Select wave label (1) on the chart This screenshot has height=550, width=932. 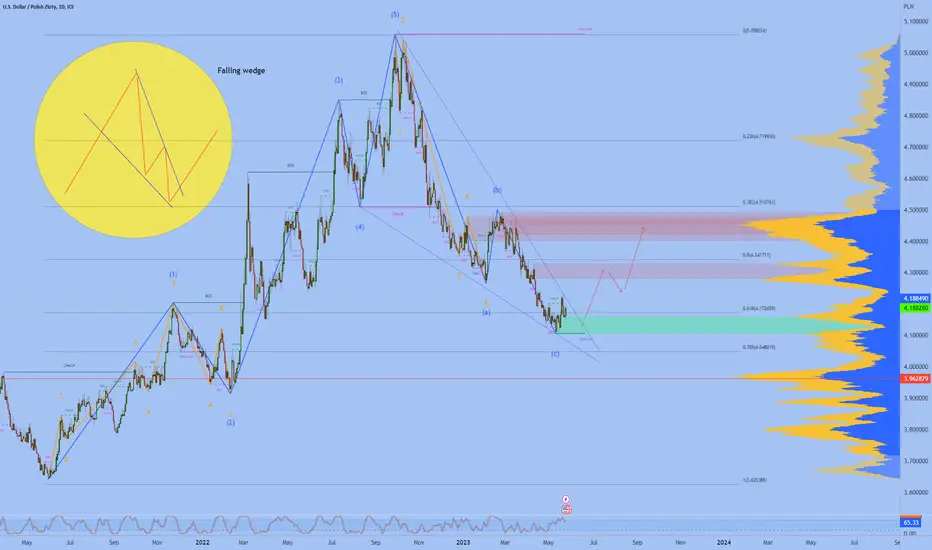[173, 274]
